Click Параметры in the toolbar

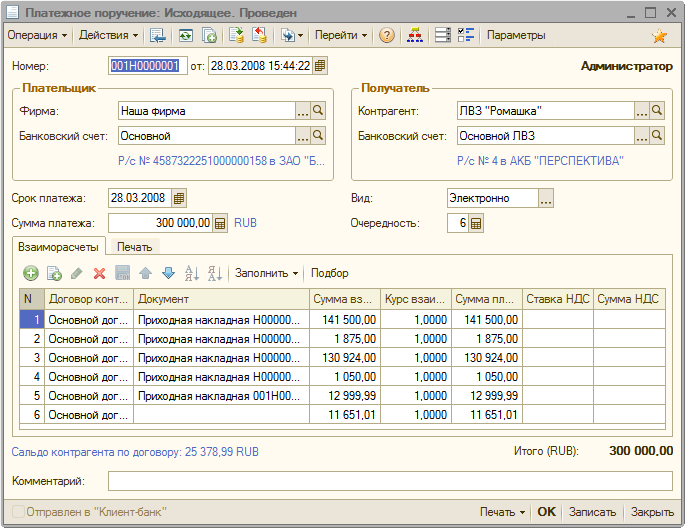click(x=516, y=35)
